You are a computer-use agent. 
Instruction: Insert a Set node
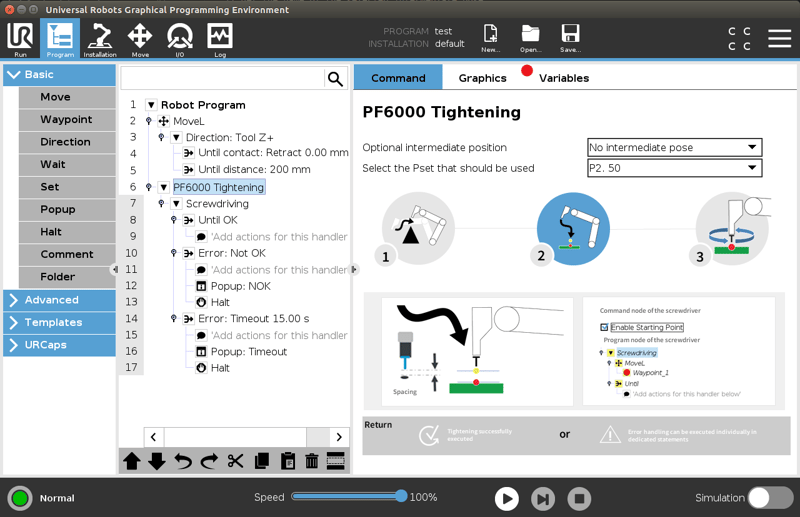67,187
